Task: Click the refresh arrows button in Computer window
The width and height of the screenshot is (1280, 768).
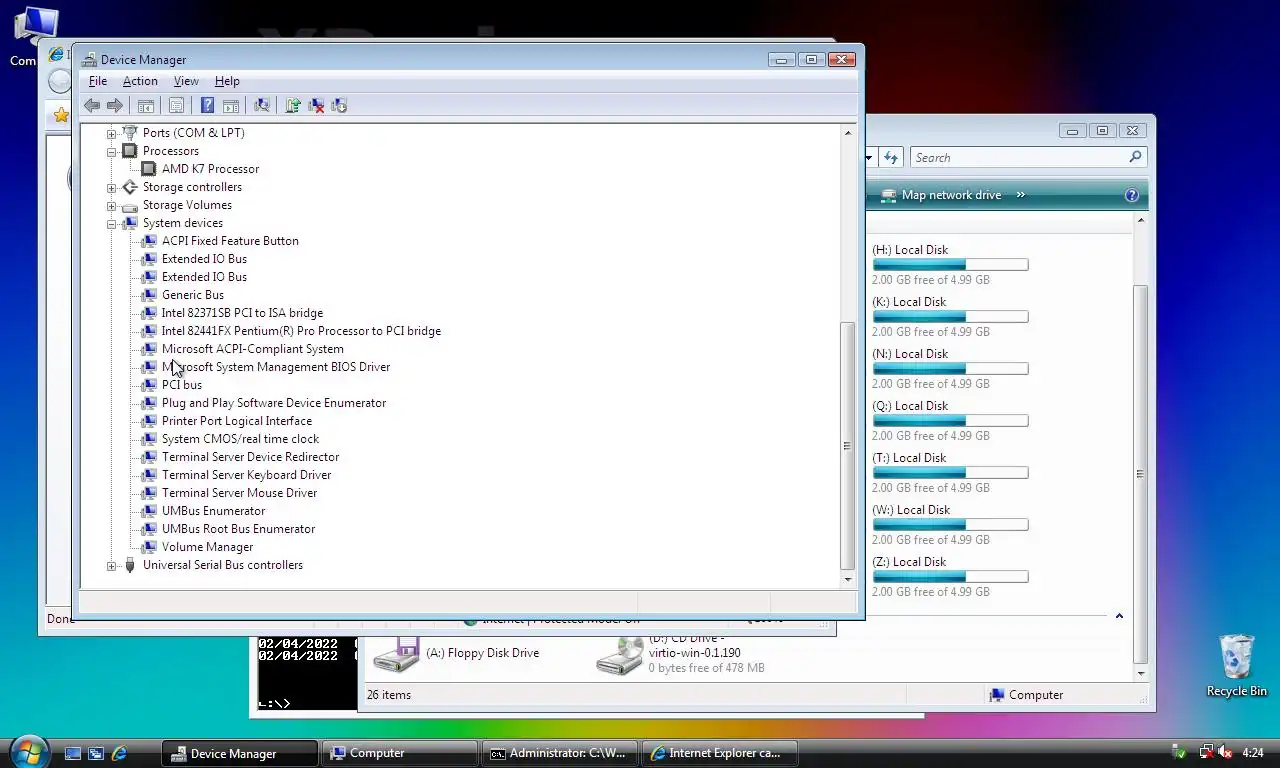Action: (x=891, y=157)
